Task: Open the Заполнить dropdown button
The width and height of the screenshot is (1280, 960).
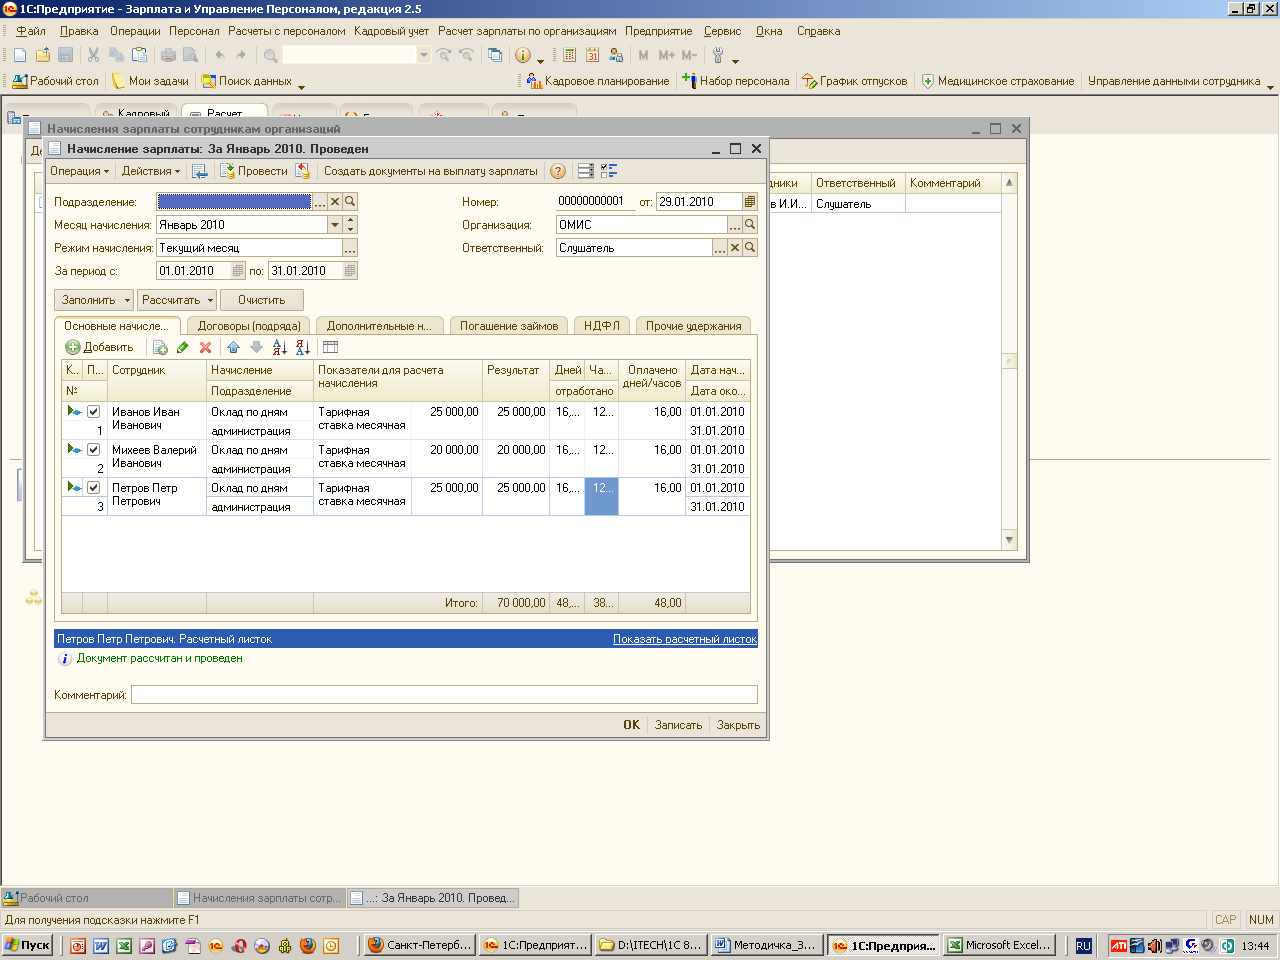Action: point(95,300)
